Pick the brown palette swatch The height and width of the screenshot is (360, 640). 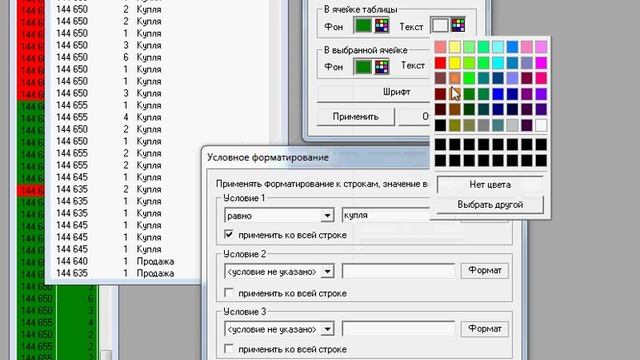pyautogui.click(x=455, y=109)
